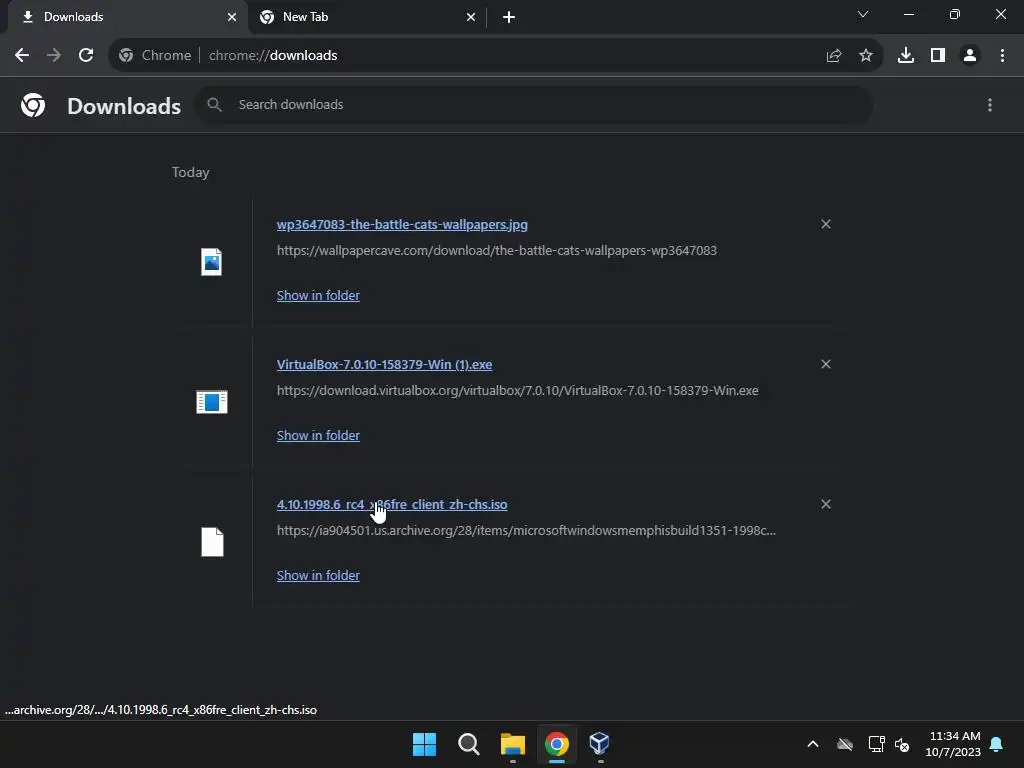
Task: Click the browser forward arrow
Action: [x=54, y=56]
